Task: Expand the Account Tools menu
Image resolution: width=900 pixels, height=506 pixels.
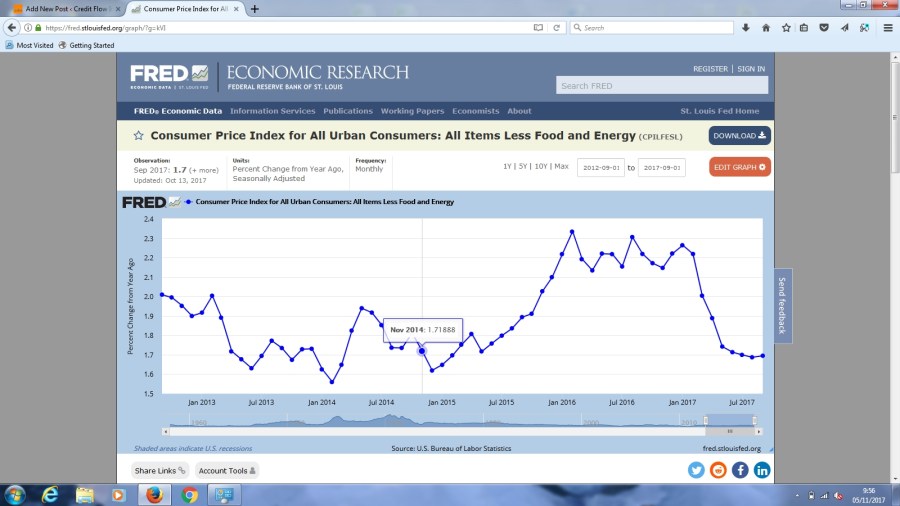Action: coord(226,470)
